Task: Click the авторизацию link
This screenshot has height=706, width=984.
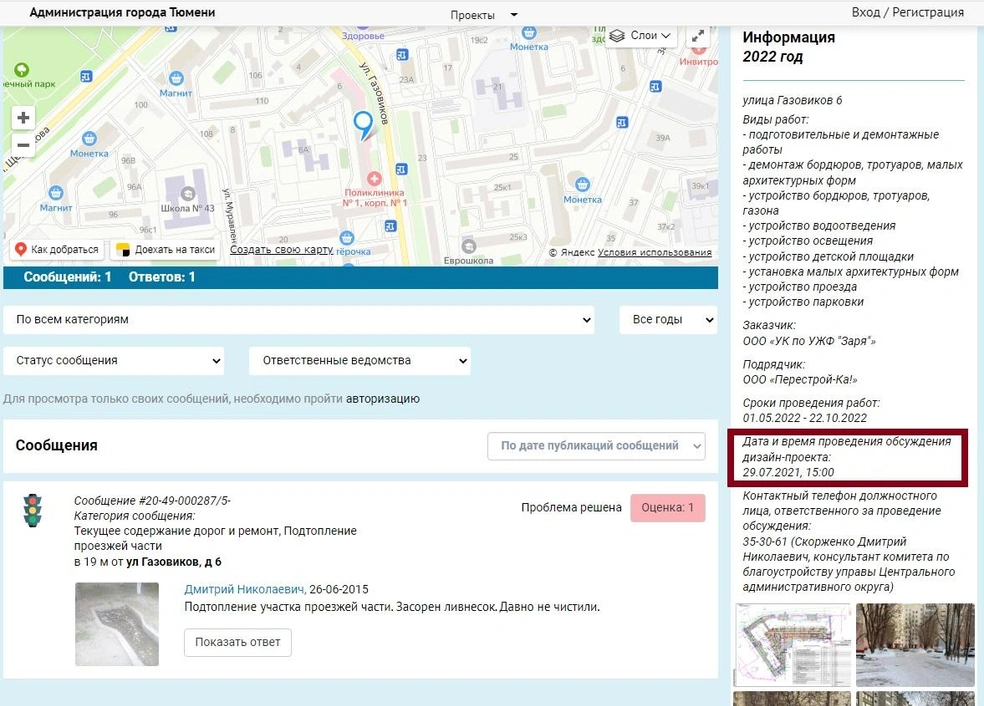Action: pos(383,398)
